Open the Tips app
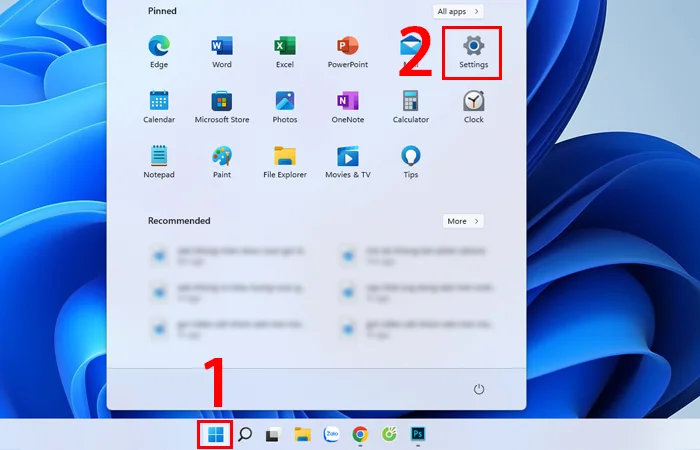 (410, 157)
